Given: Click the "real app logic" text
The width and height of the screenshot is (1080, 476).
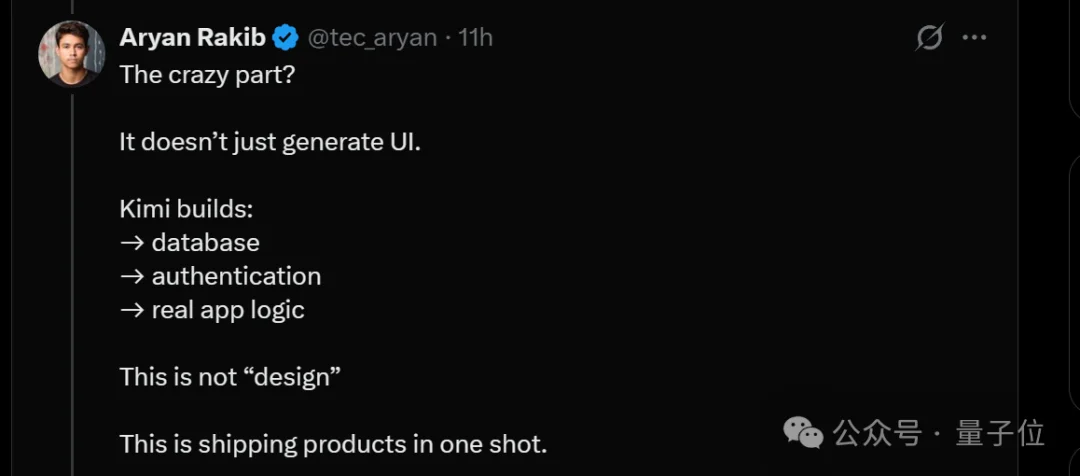Looking at the screenshot, I should [228, 310].
